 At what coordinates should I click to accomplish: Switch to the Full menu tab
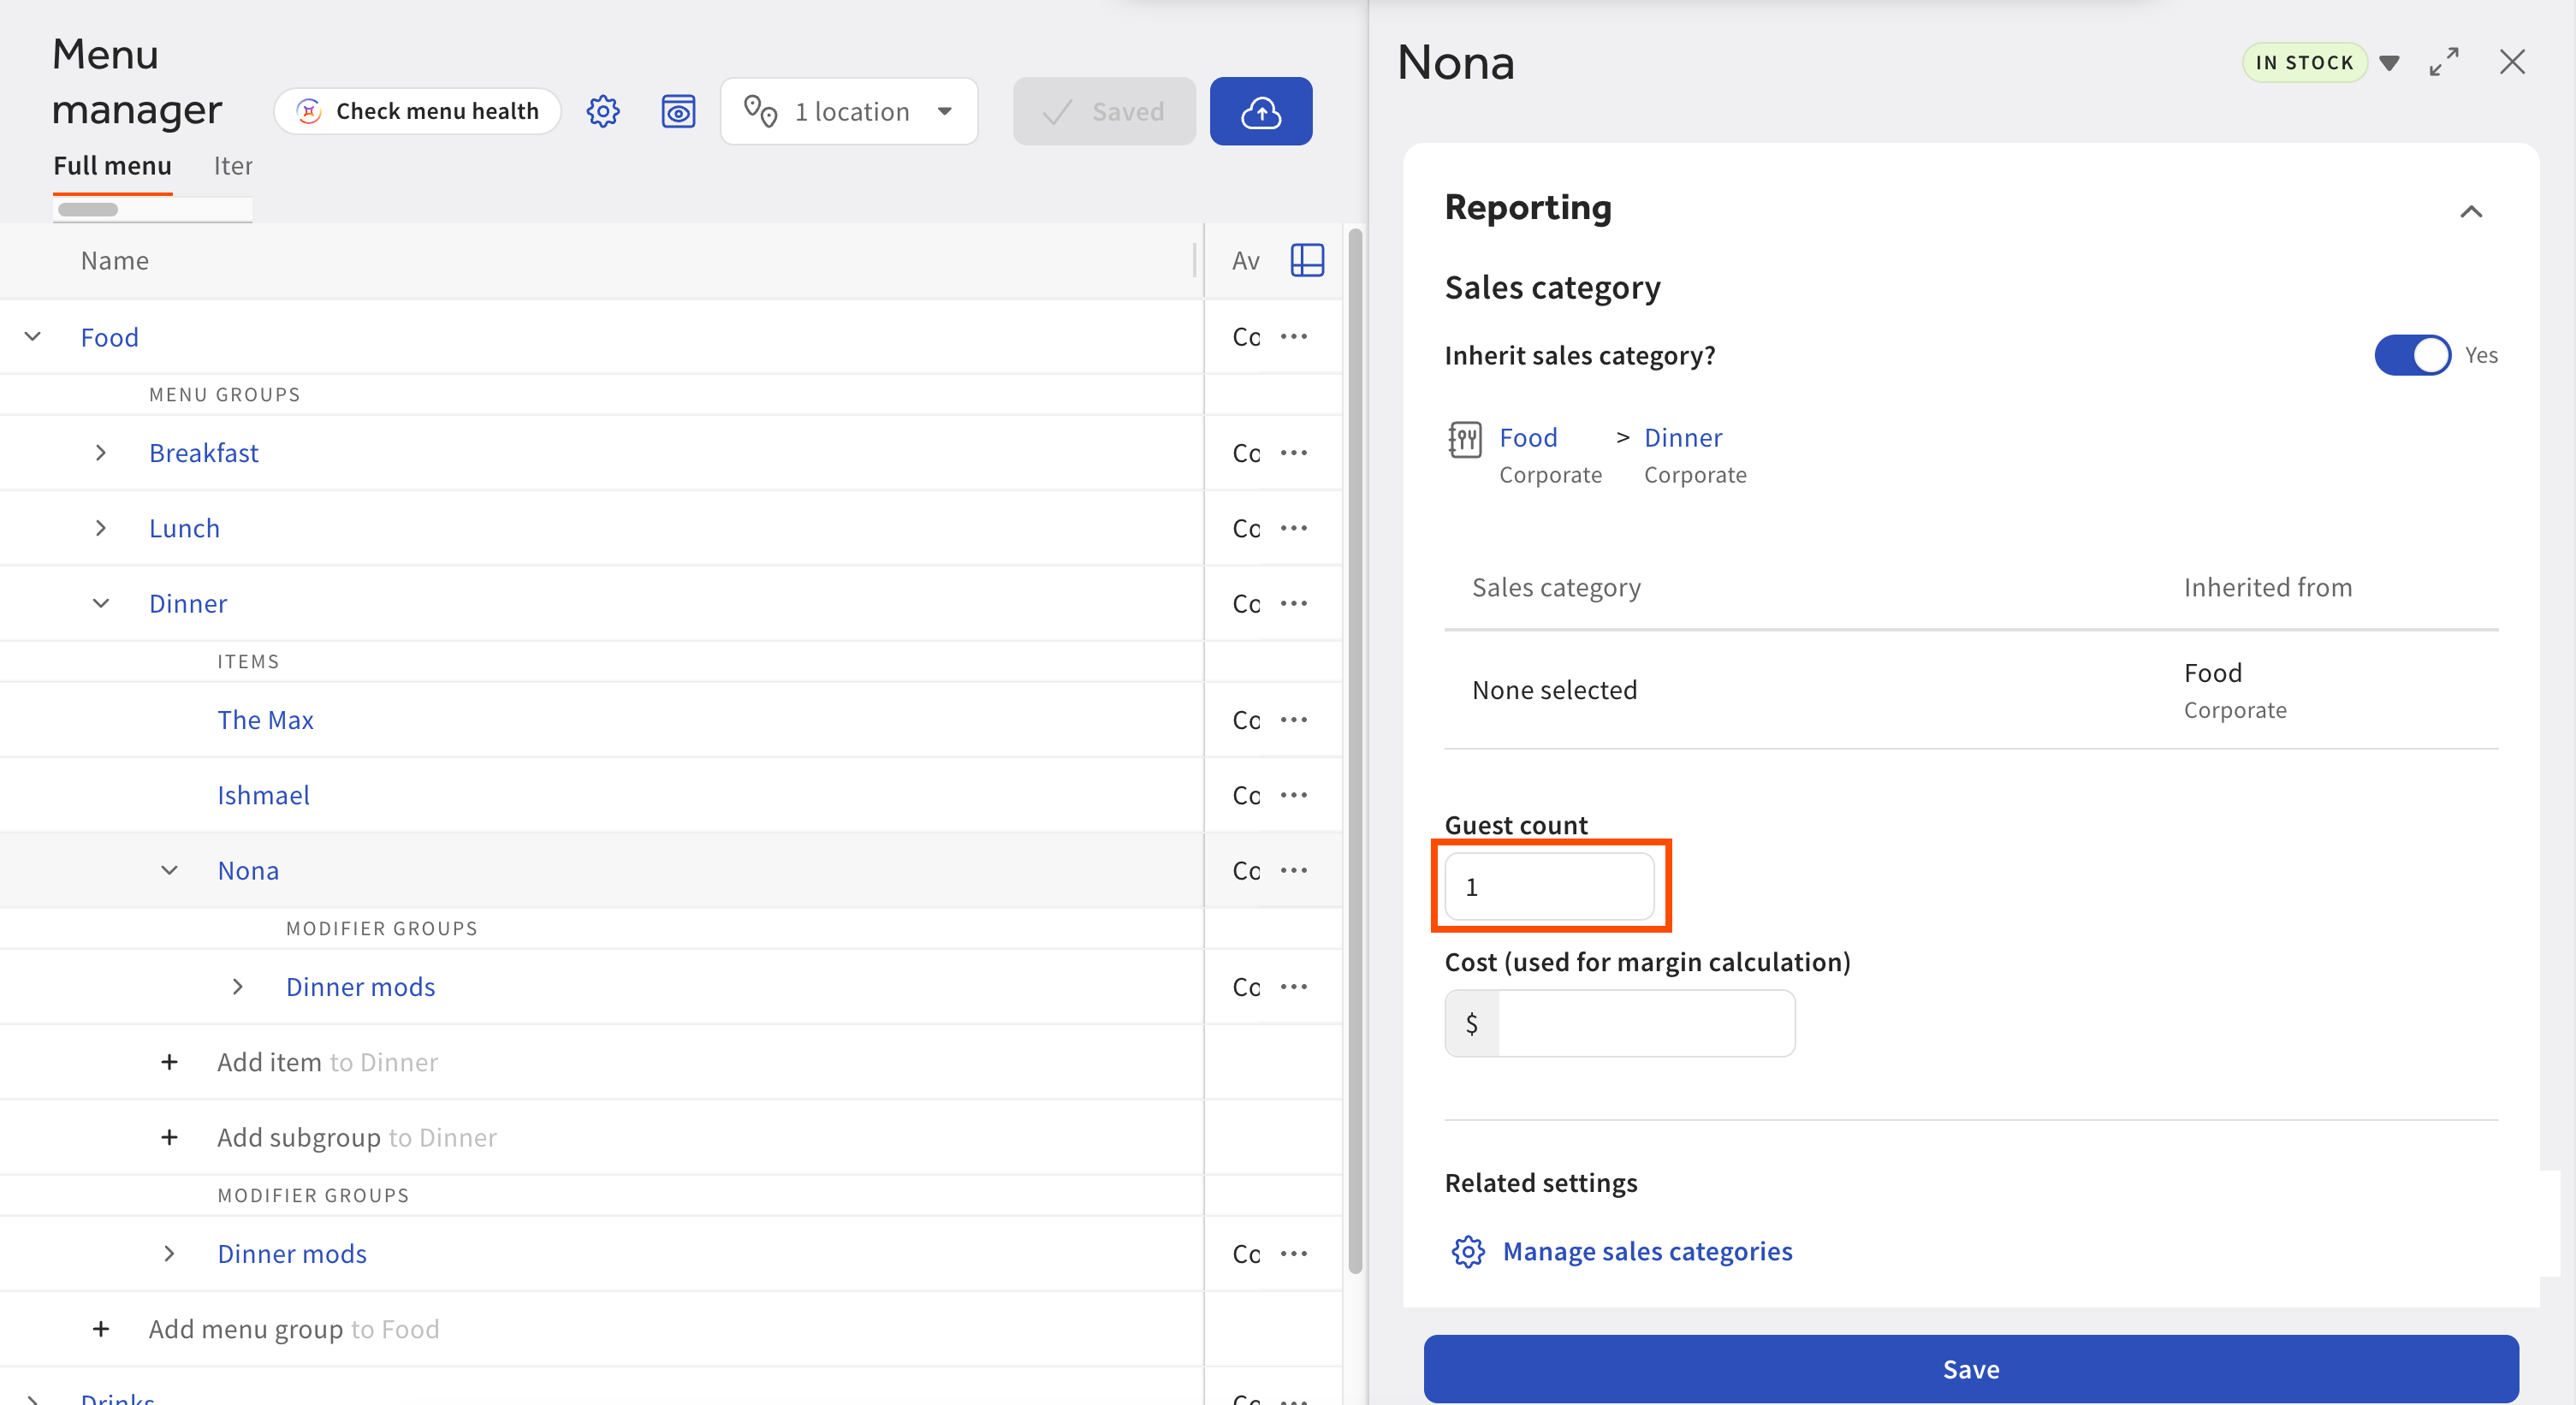pyautogui.click(x=112, y=166)
